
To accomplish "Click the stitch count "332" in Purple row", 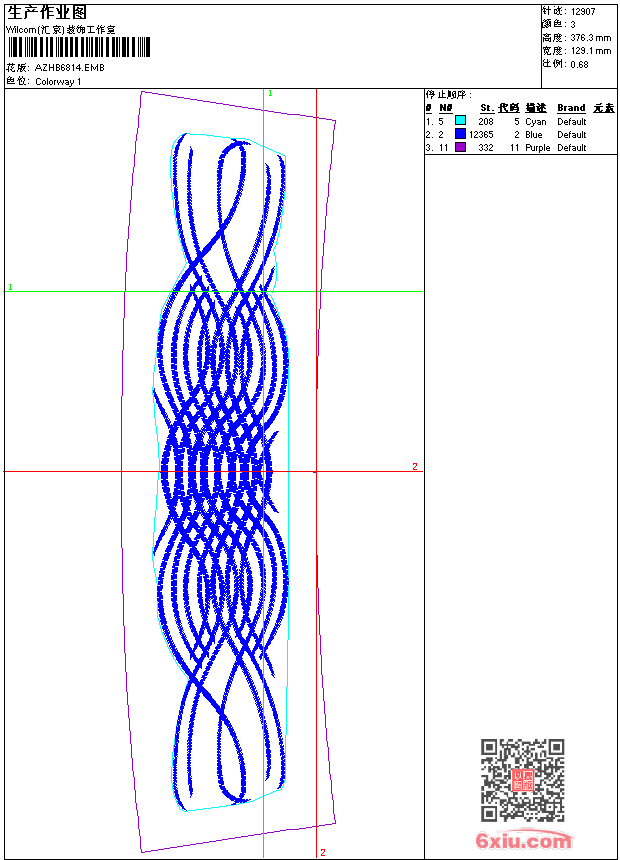I will 486,148.
